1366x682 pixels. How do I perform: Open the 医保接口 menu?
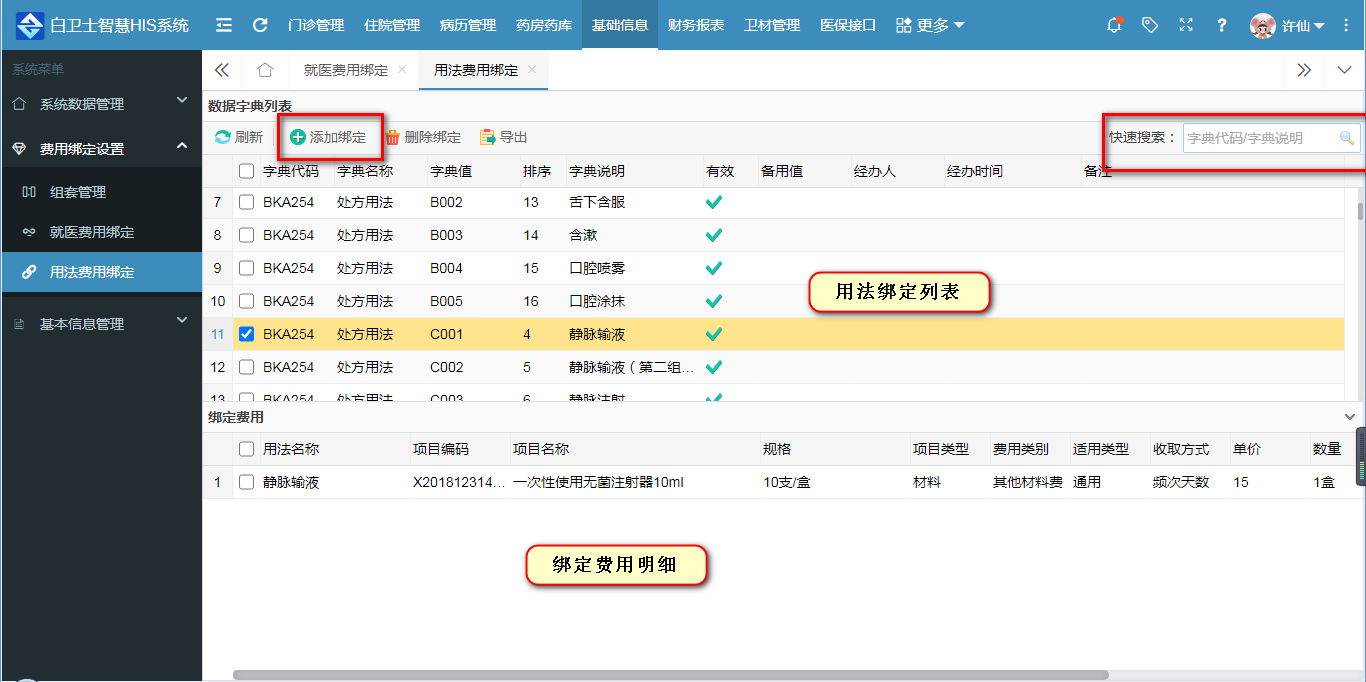click(848, 25)
